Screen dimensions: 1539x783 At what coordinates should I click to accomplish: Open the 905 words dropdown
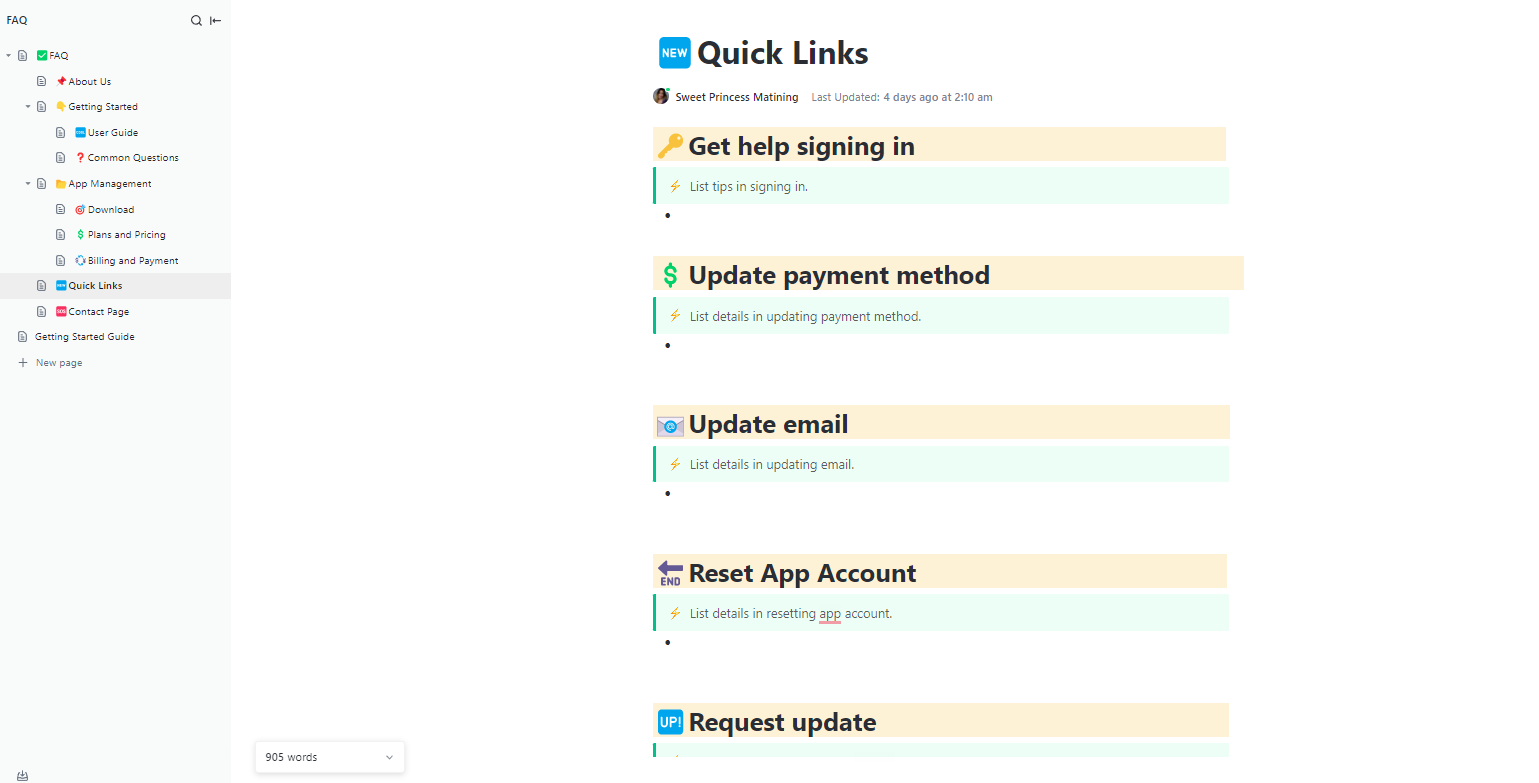[x=329, y=757]
